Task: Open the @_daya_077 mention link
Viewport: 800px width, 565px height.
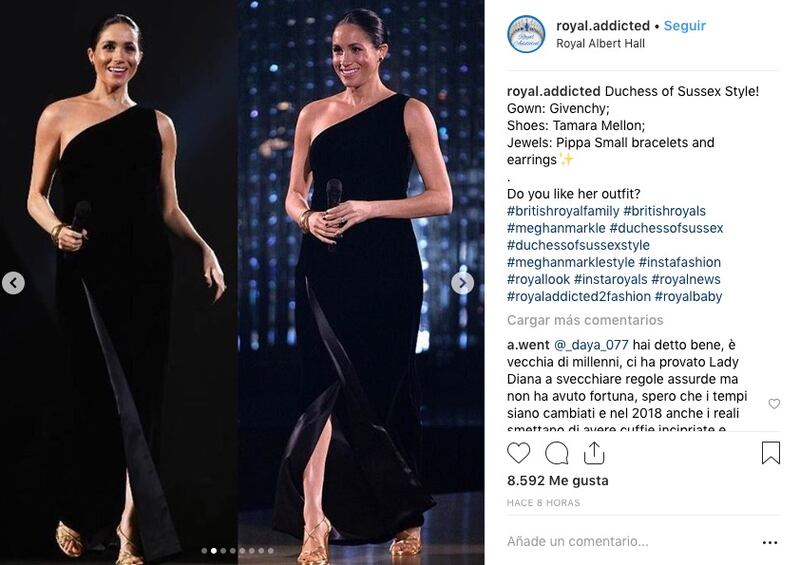Action: (591, 345)
